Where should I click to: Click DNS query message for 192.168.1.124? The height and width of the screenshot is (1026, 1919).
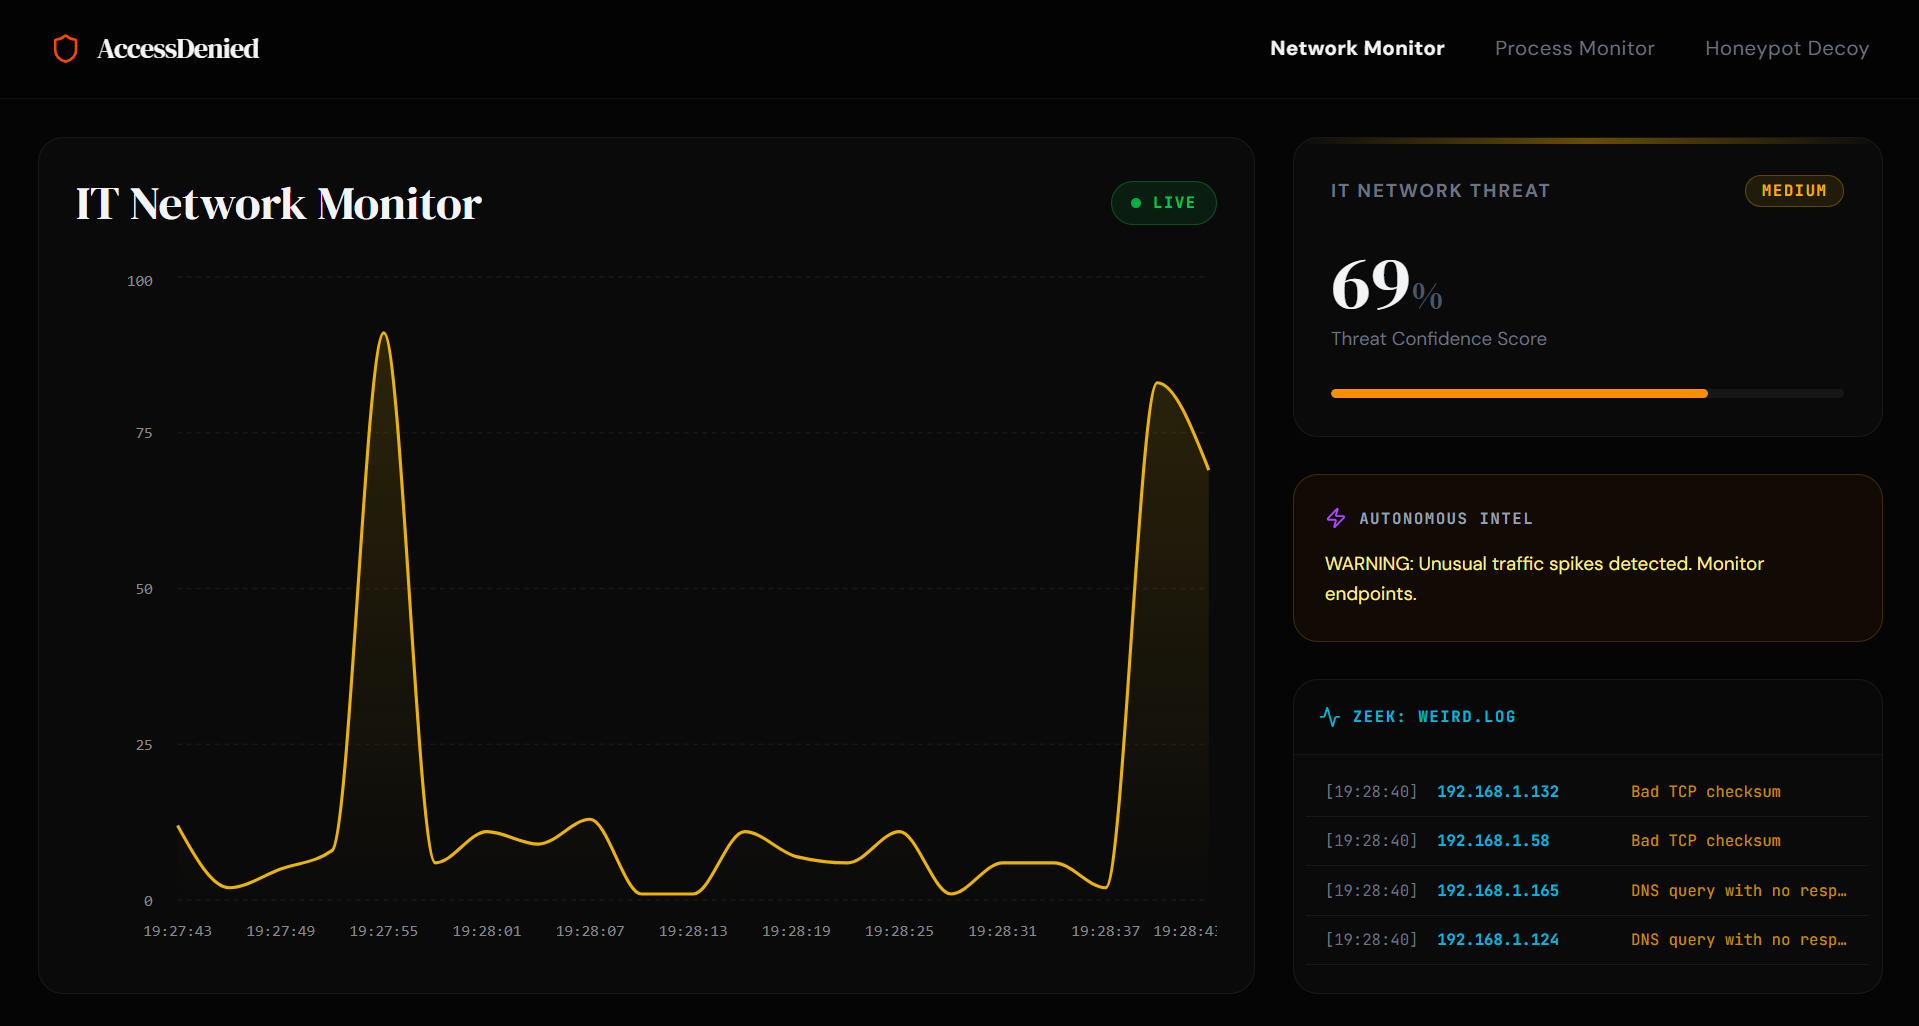(1739, 939)
